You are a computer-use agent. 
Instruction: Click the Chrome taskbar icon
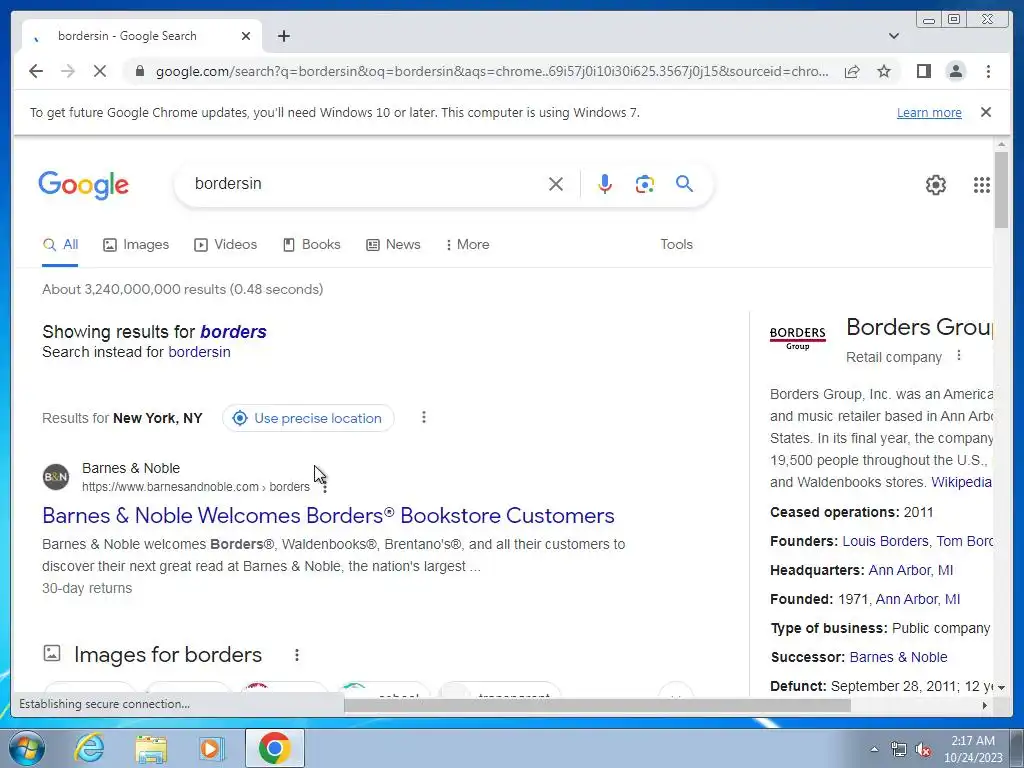tap(274, 748)
